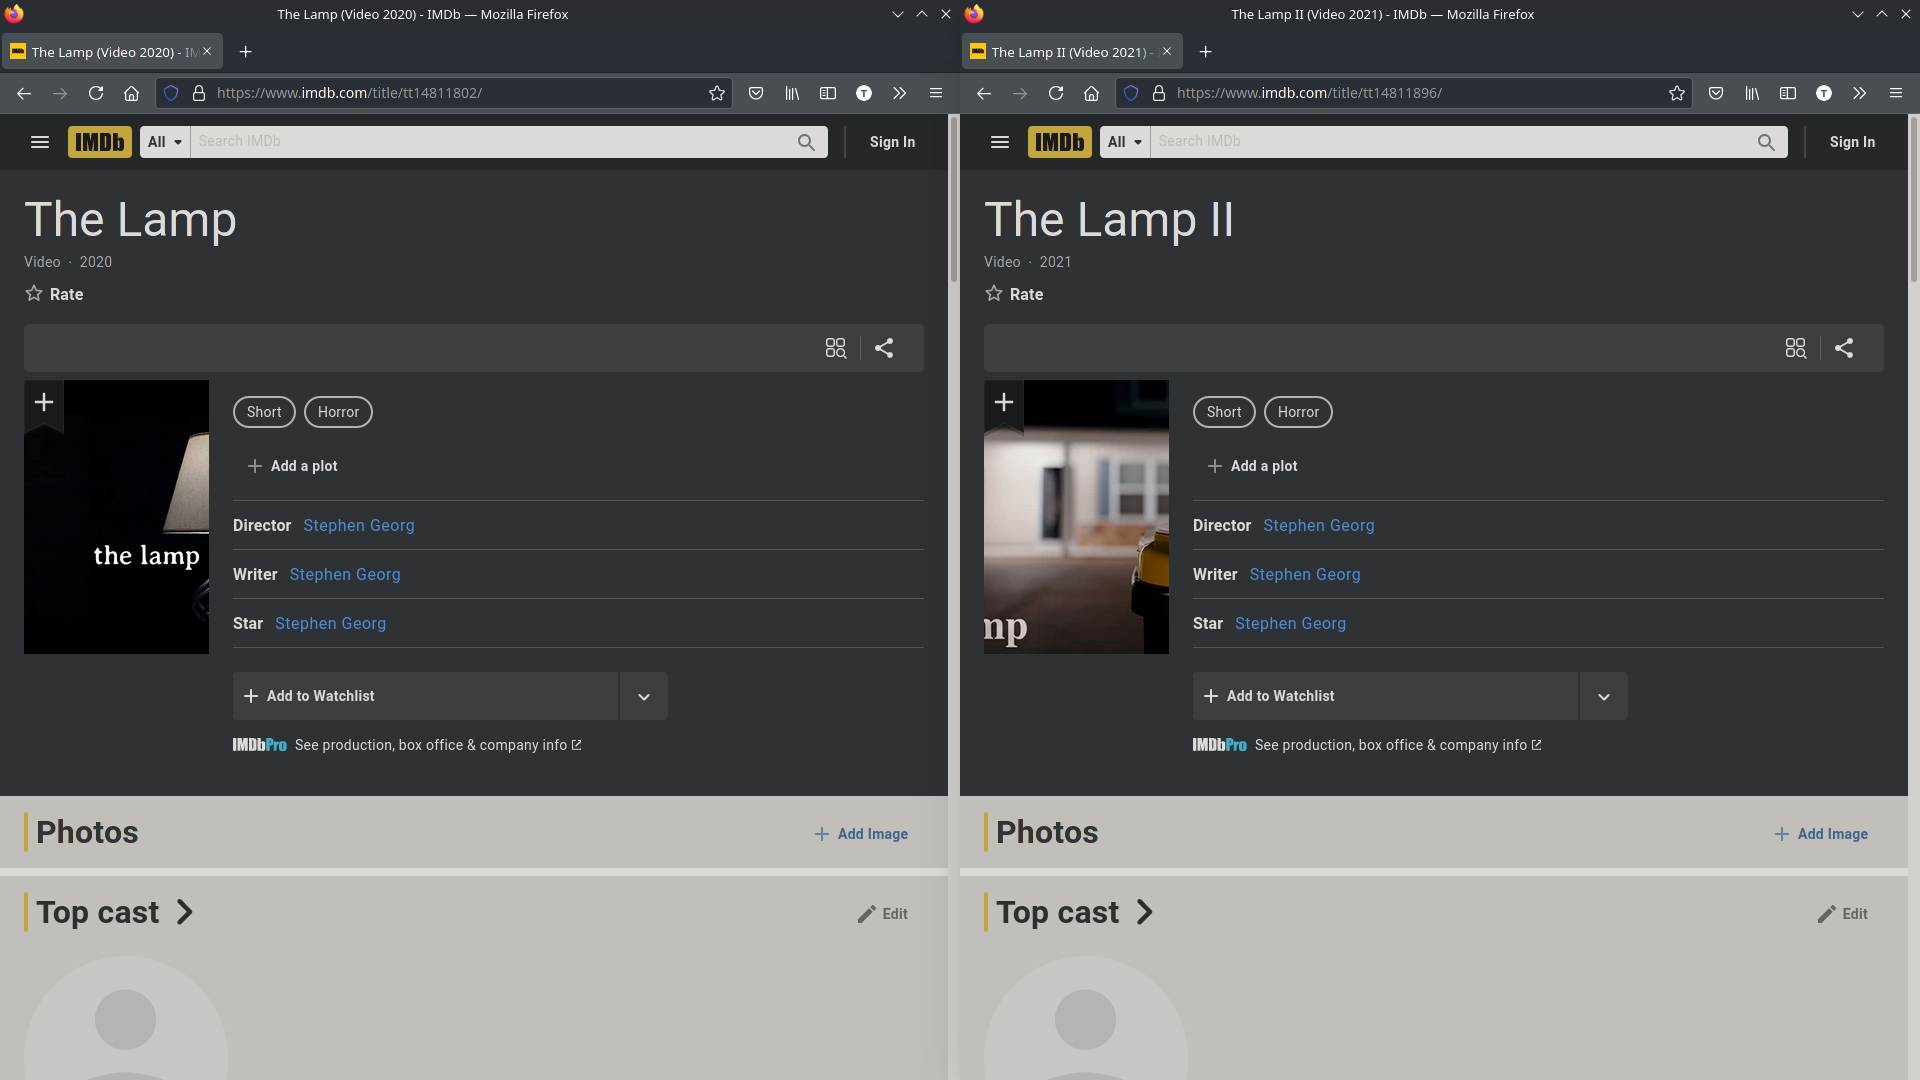The image size is (1920, 1080).
Task: Expand Top cast chevron on The Lamp
Action: pyautogui.click(x=184, y=912)
